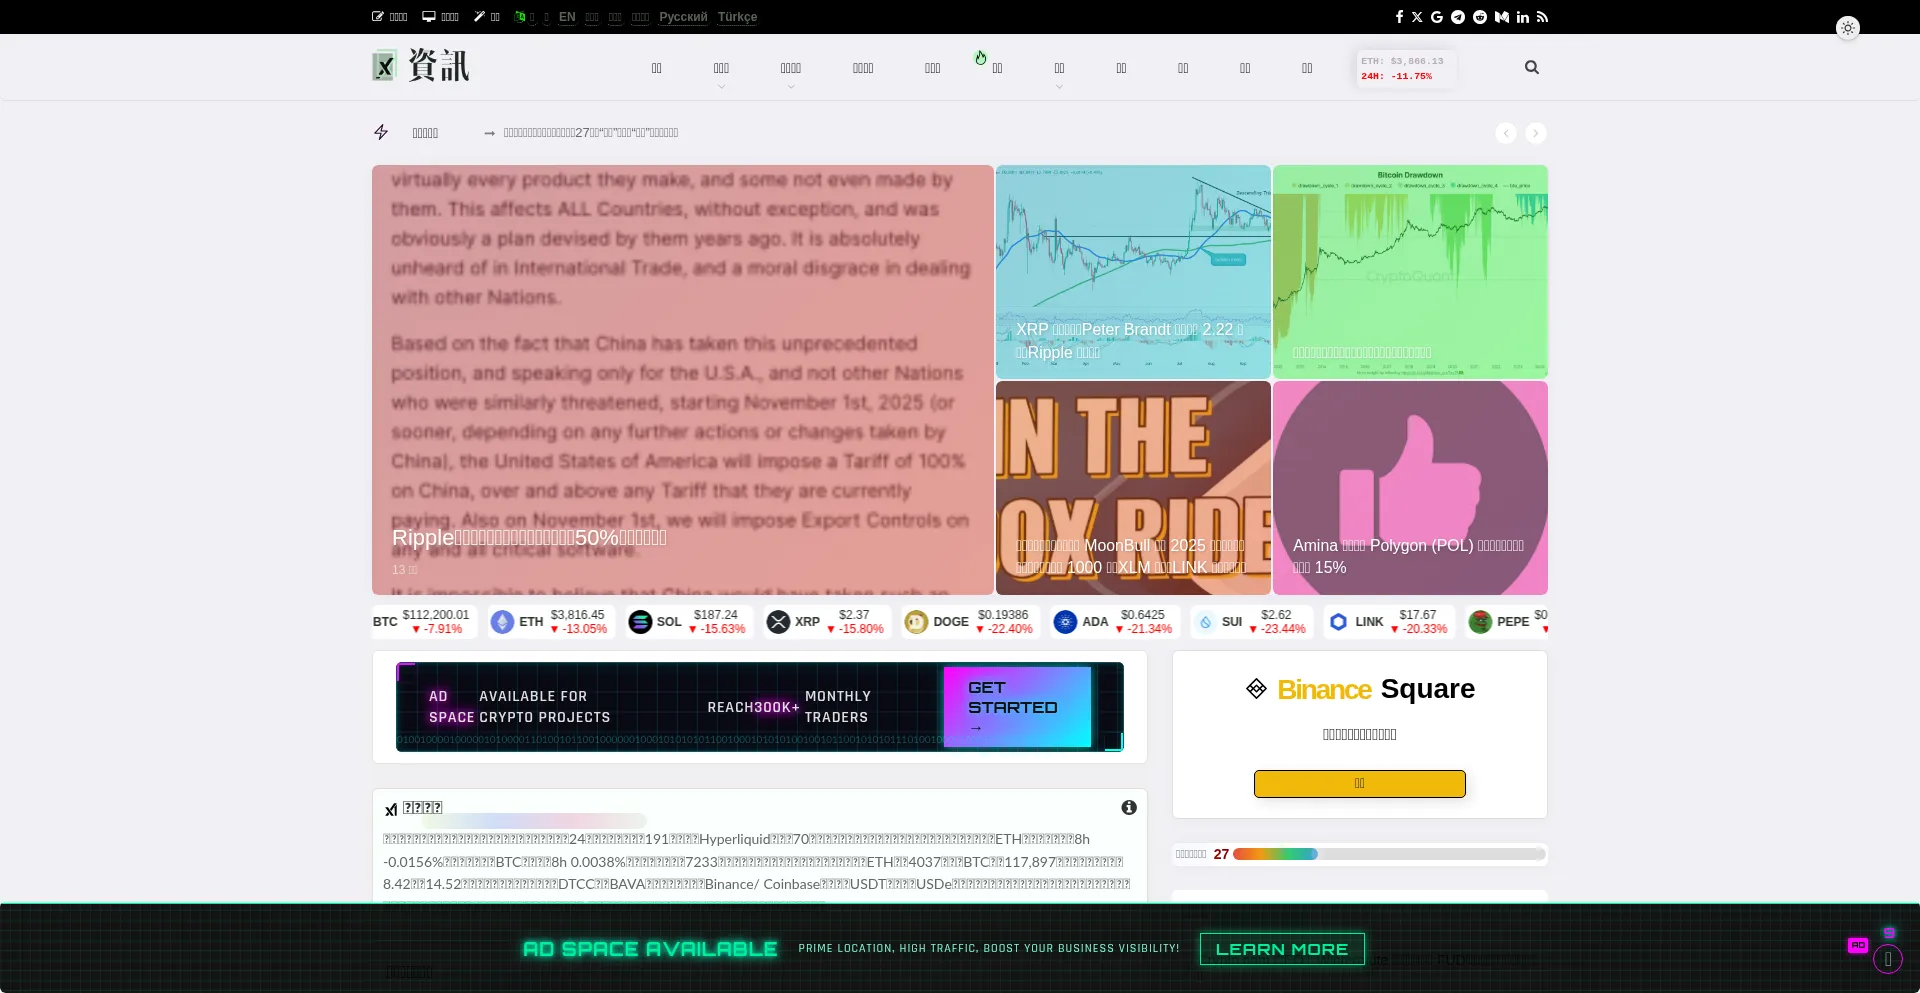Open the Facebook social icon
Viewport: 1920px width, 993px height.
tap(1399, 17)
